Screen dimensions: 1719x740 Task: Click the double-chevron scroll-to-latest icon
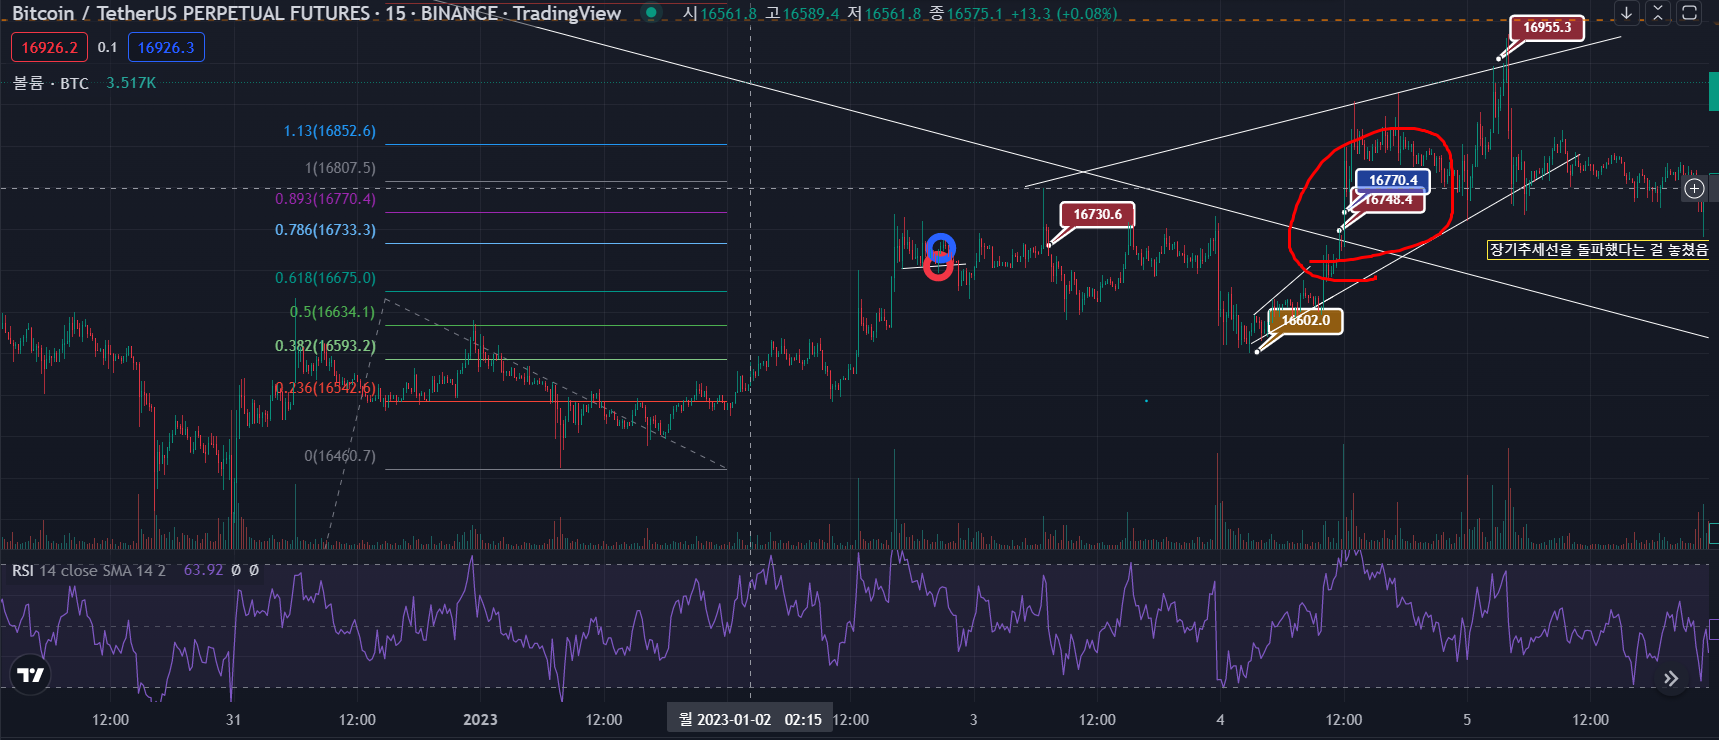tap(1671, 679)
